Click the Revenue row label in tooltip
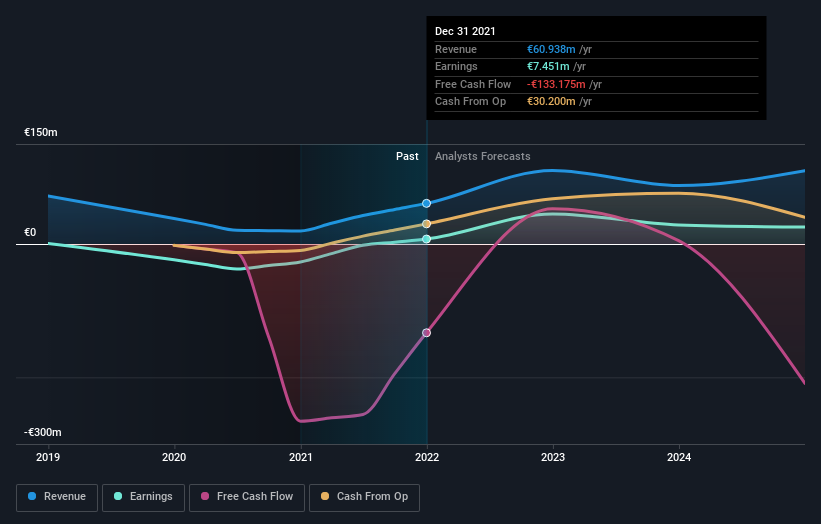821x524 pixels. tap(456, 49)
